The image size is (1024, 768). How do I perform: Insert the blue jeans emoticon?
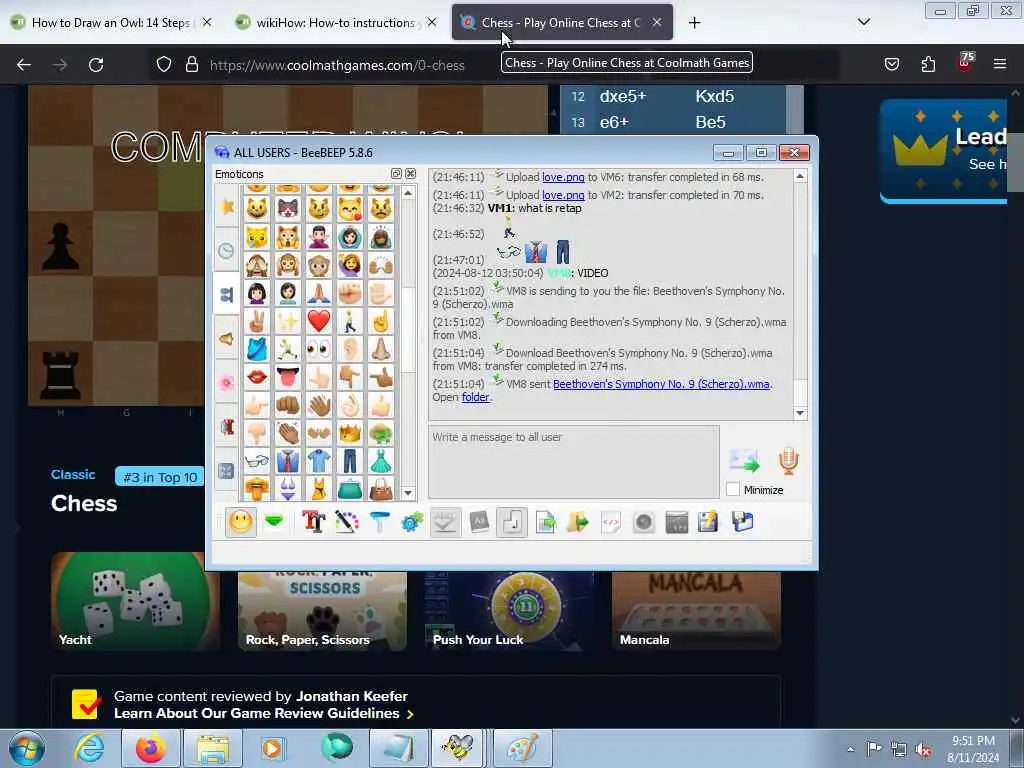tap(350, 461)
